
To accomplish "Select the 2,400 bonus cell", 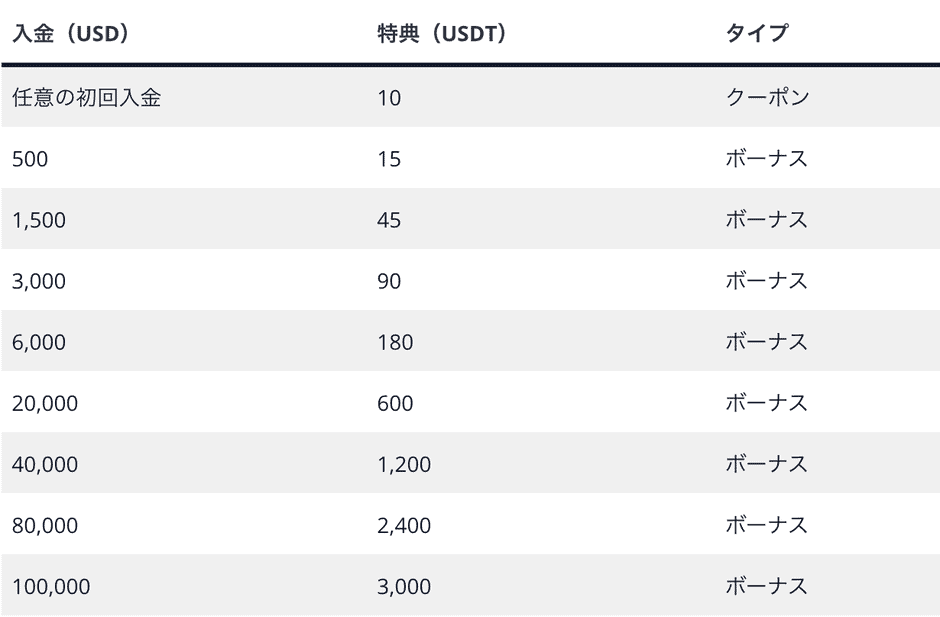I will [x=404, y=526].
